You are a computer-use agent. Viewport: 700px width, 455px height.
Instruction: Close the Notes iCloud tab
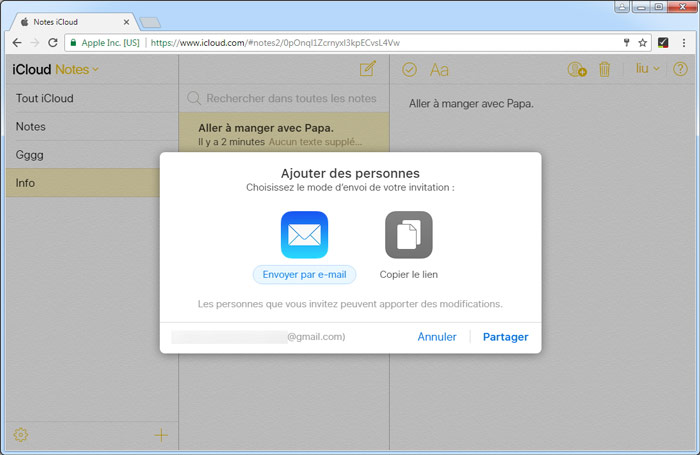(x=126, y=22)
